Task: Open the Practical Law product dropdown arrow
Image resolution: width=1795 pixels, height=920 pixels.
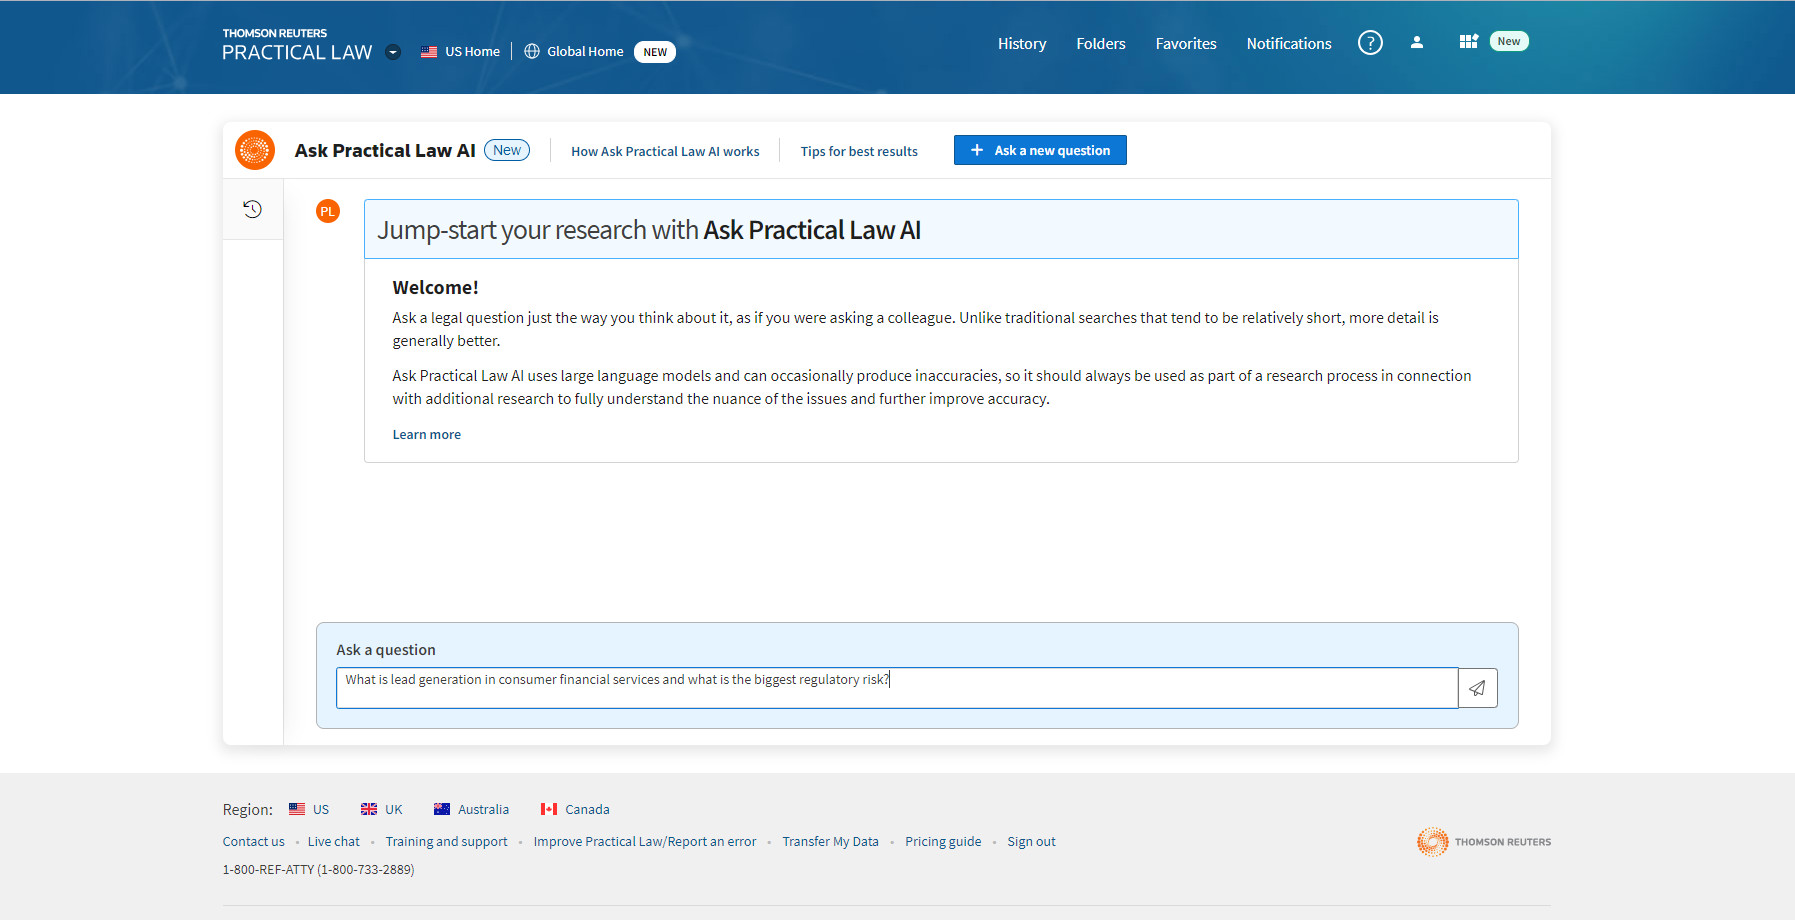Action: click(393, 52)
